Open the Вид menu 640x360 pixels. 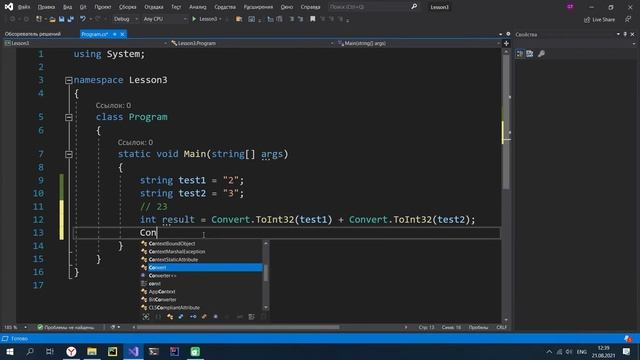point(67,7)
